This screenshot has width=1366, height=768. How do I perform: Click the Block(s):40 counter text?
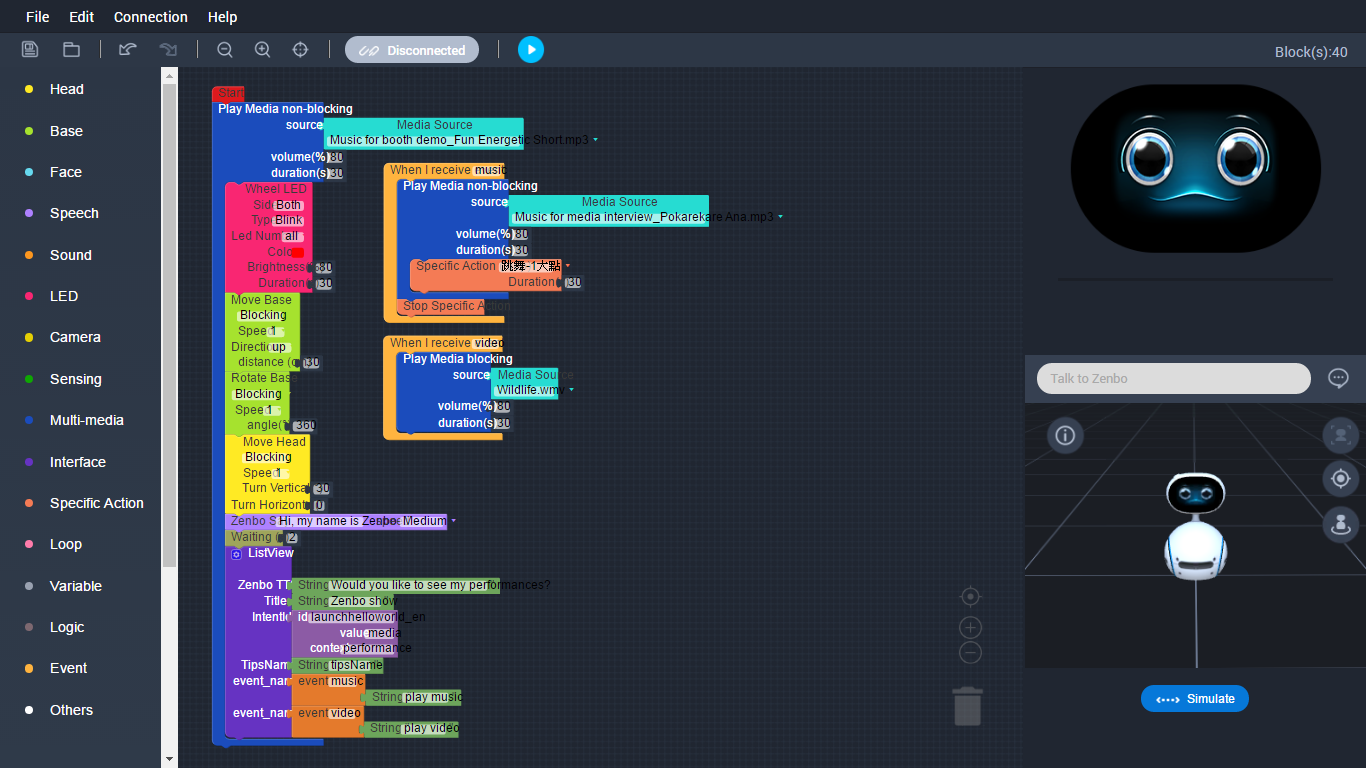coord(1311,52)
